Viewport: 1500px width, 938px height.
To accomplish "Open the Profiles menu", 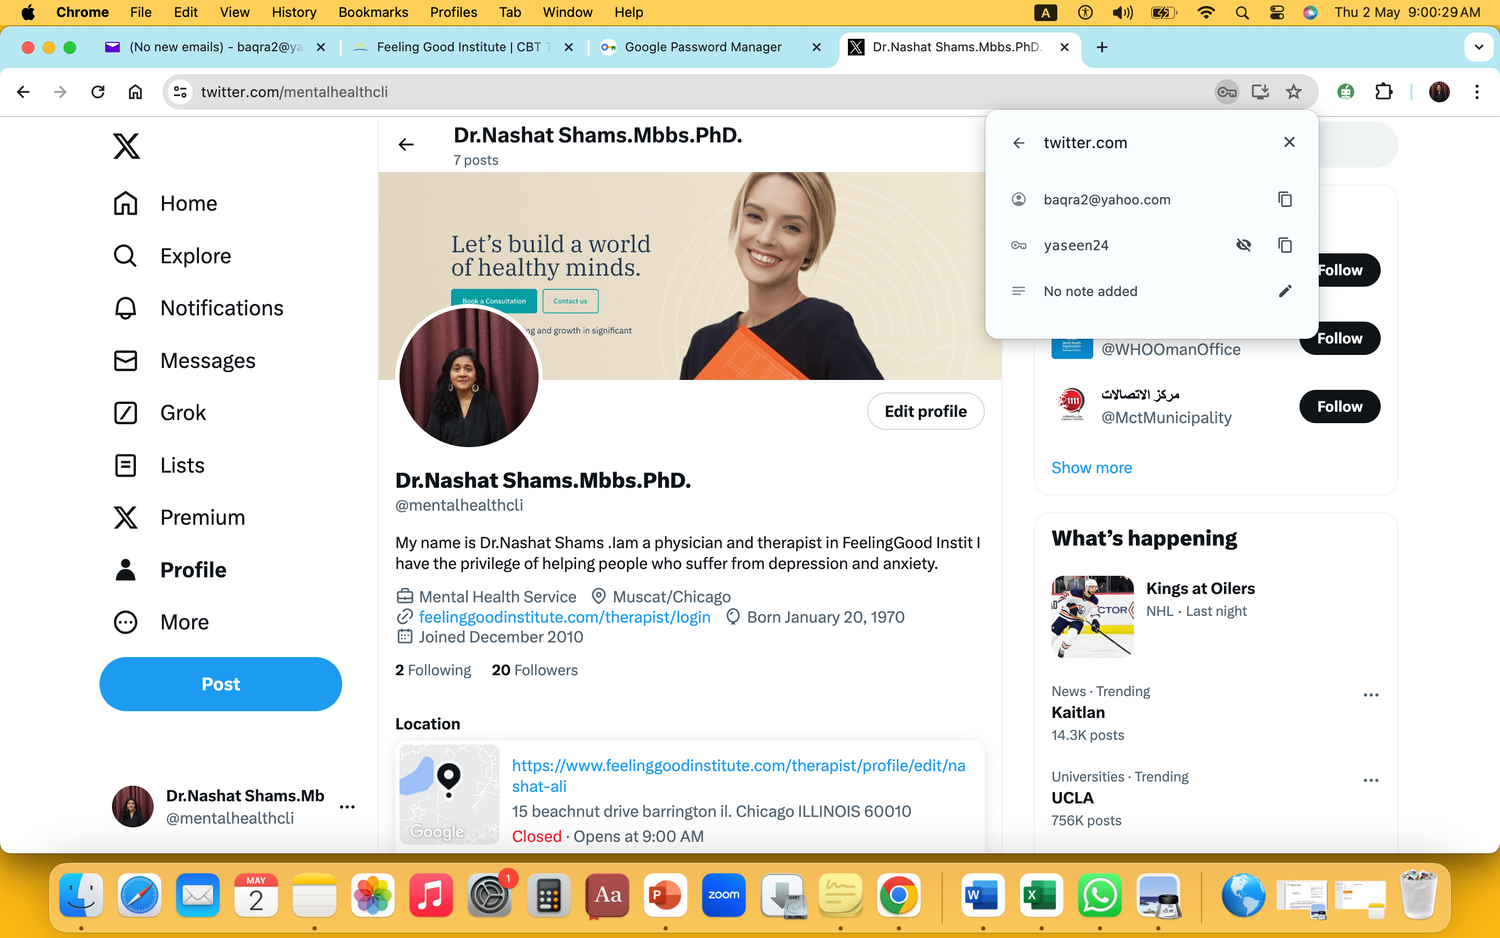I will click(453, 12).
